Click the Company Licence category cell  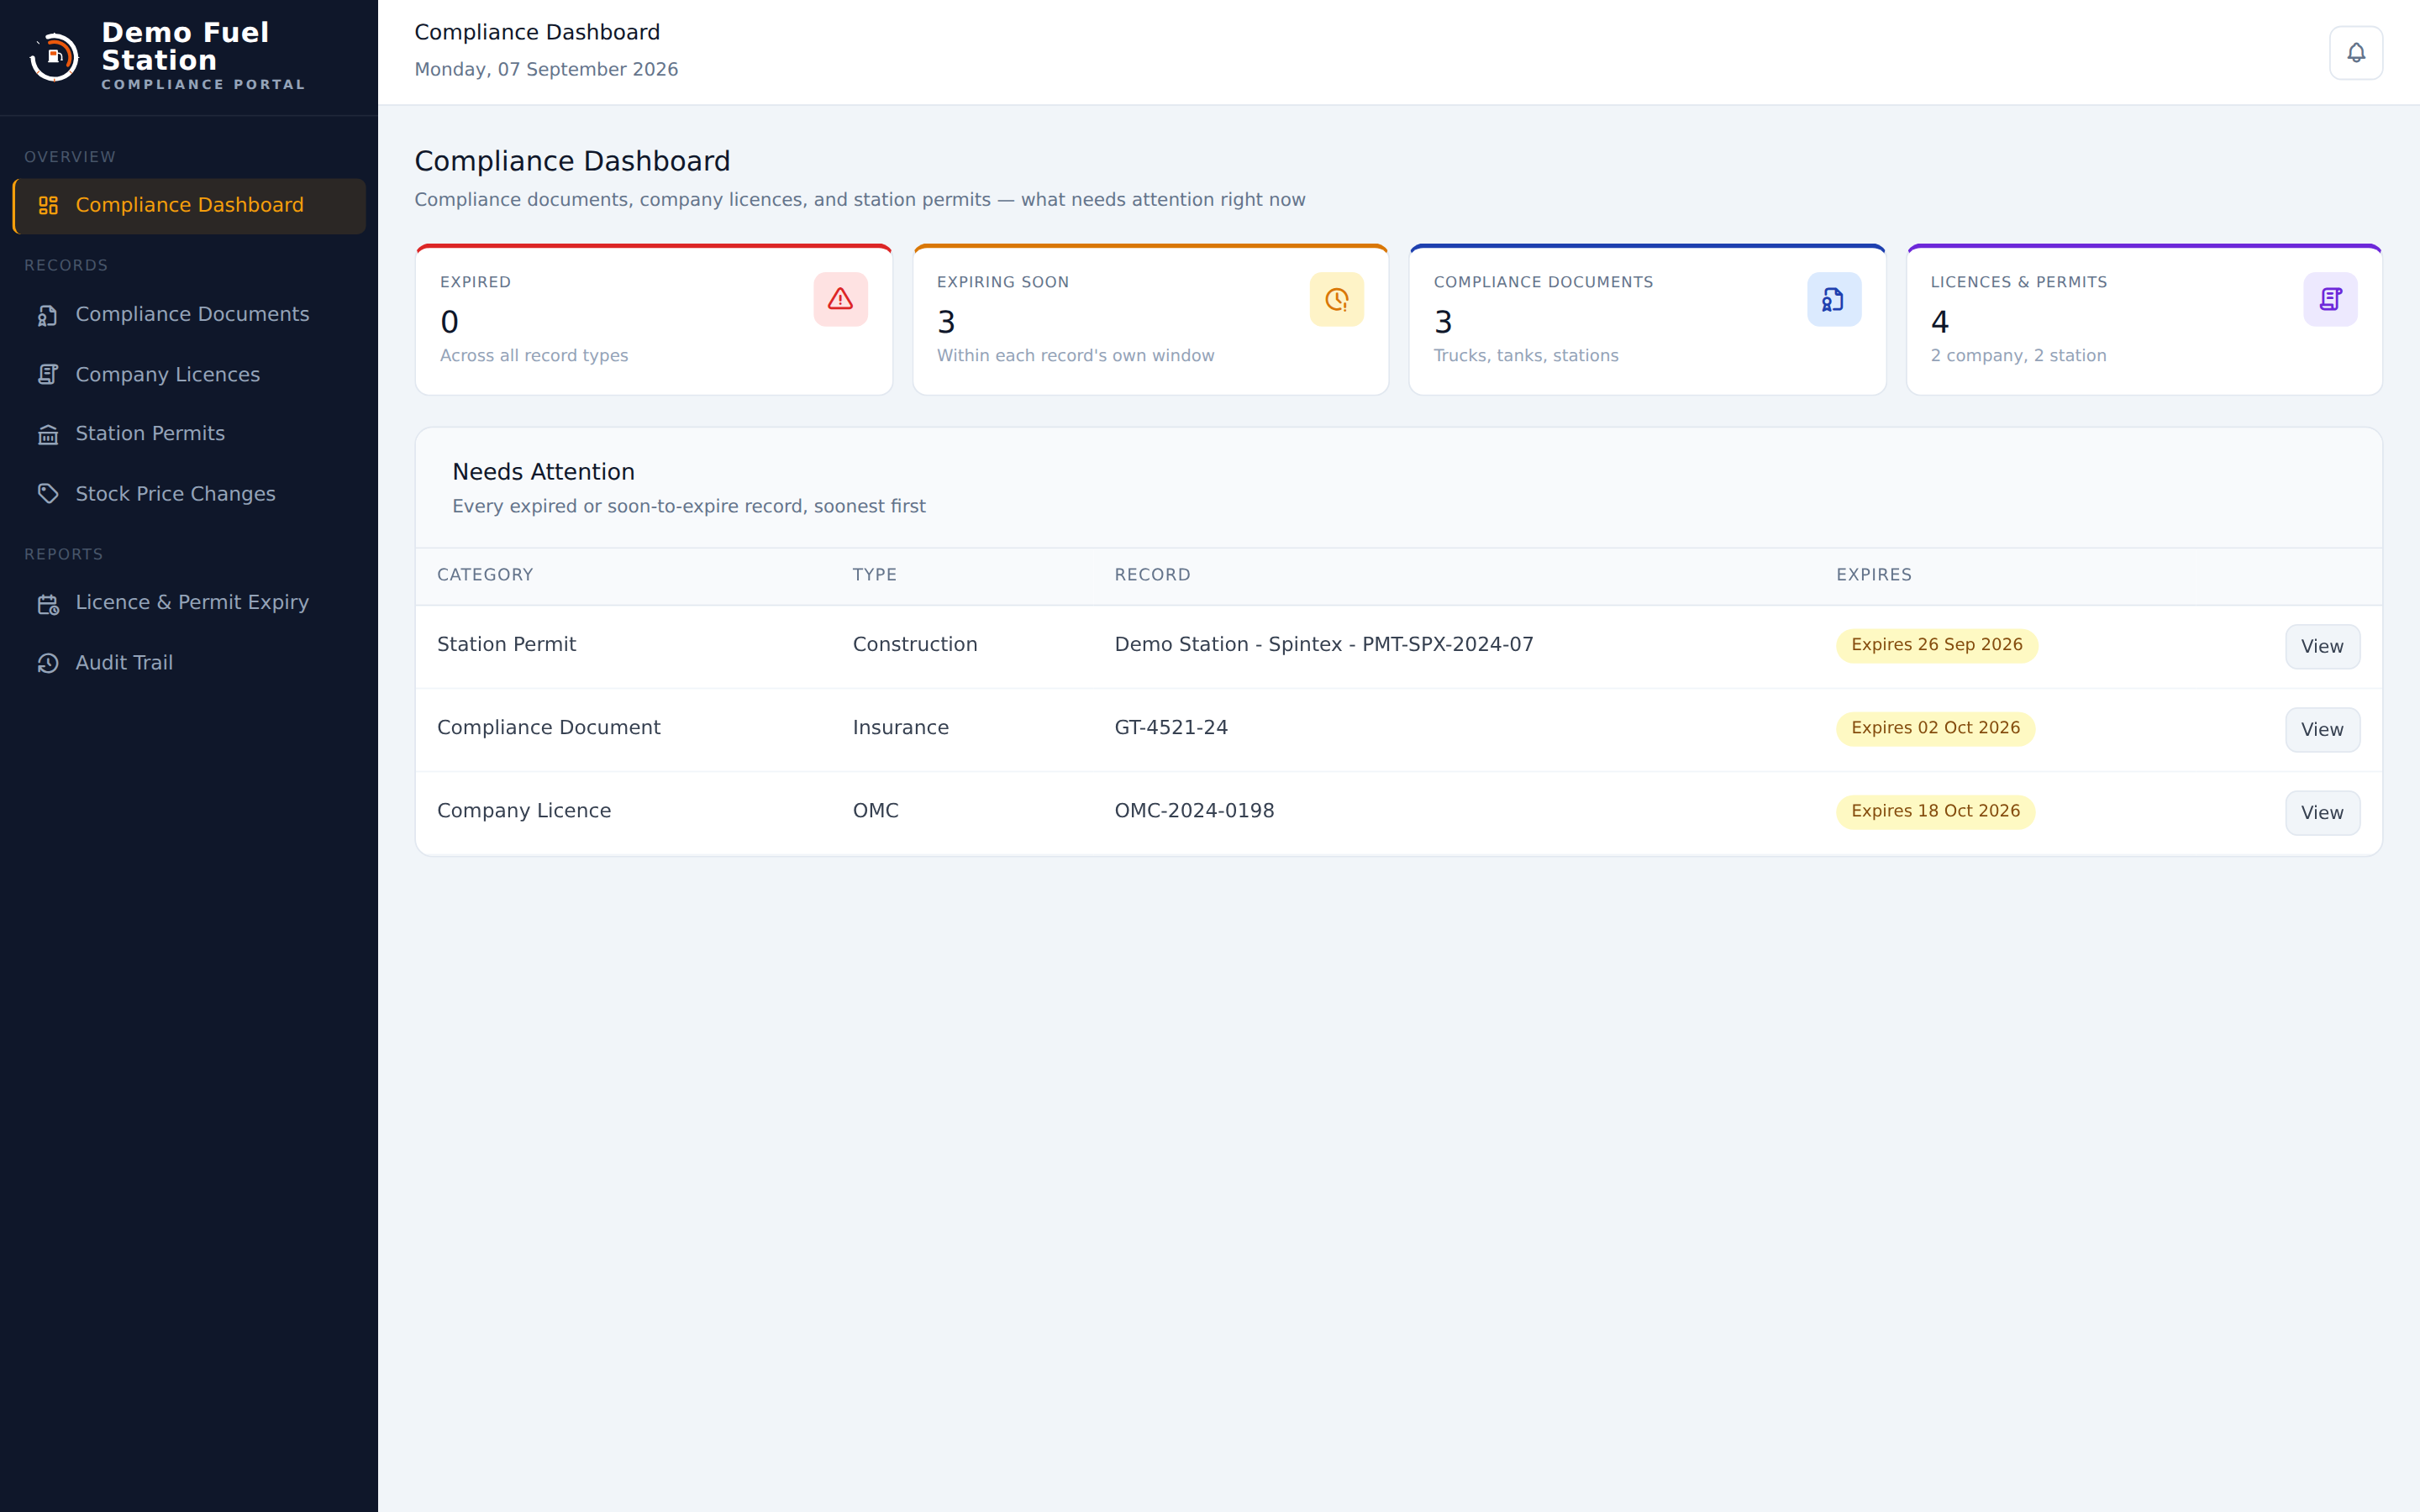[523, 811]
